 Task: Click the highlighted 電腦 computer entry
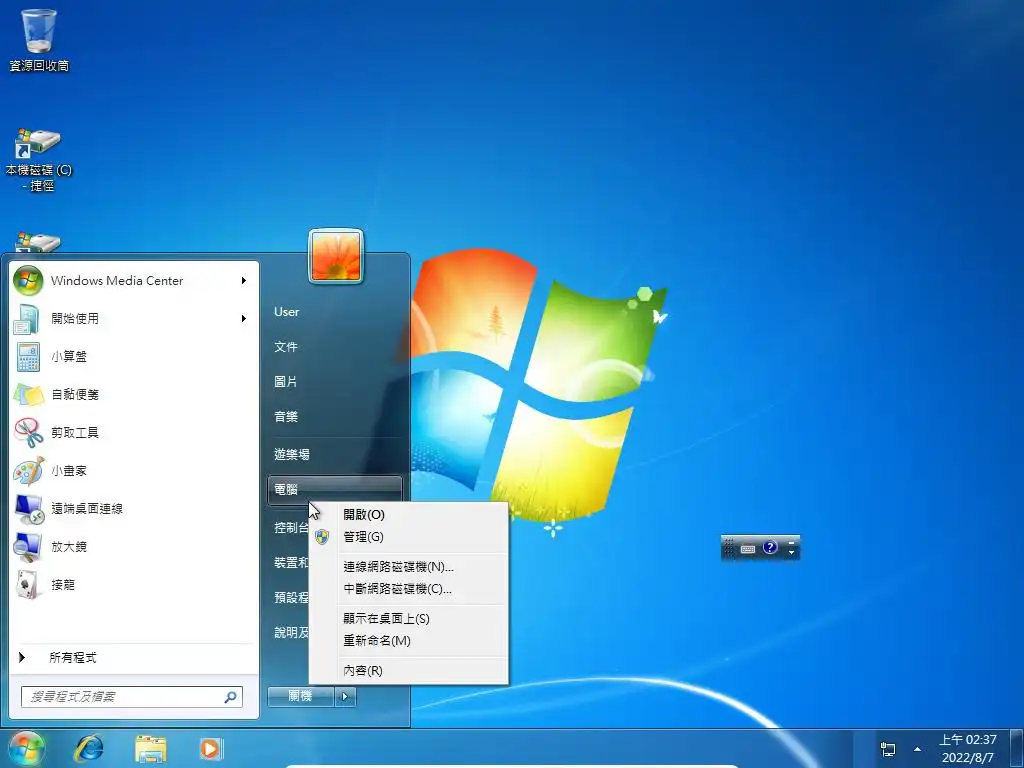coord(335,489)
